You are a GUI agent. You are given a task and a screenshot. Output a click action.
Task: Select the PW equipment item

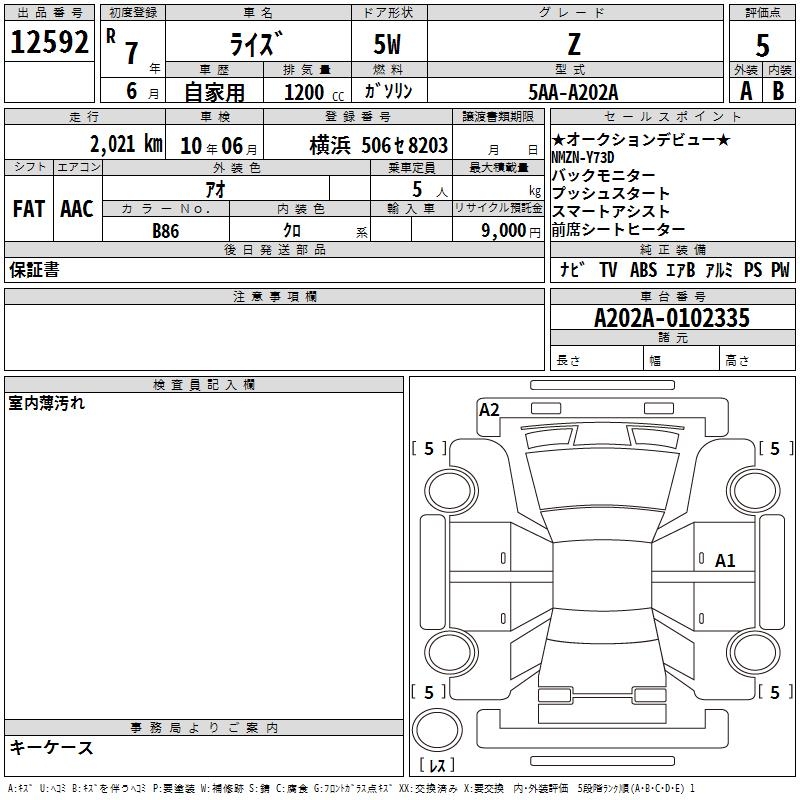click(780, 269)
